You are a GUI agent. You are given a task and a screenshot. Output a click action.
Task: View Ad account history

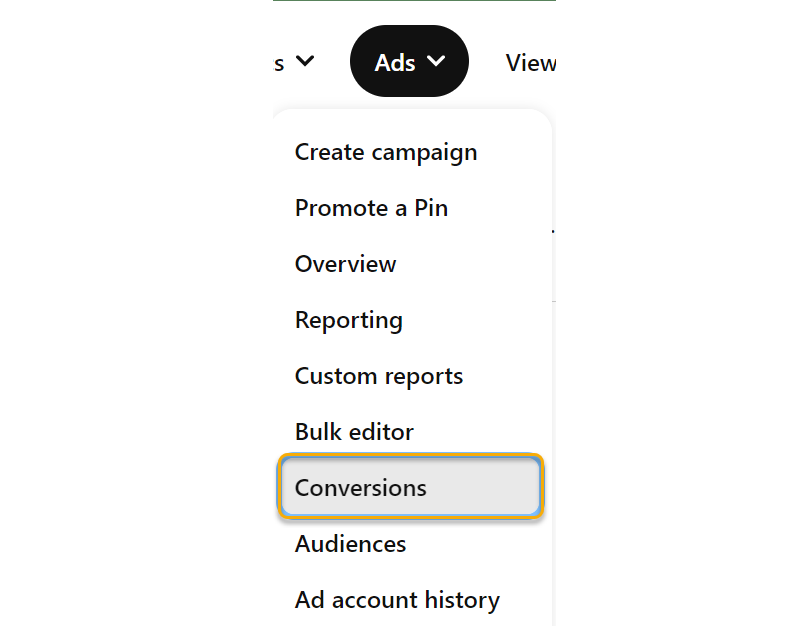tap(397, 600)
